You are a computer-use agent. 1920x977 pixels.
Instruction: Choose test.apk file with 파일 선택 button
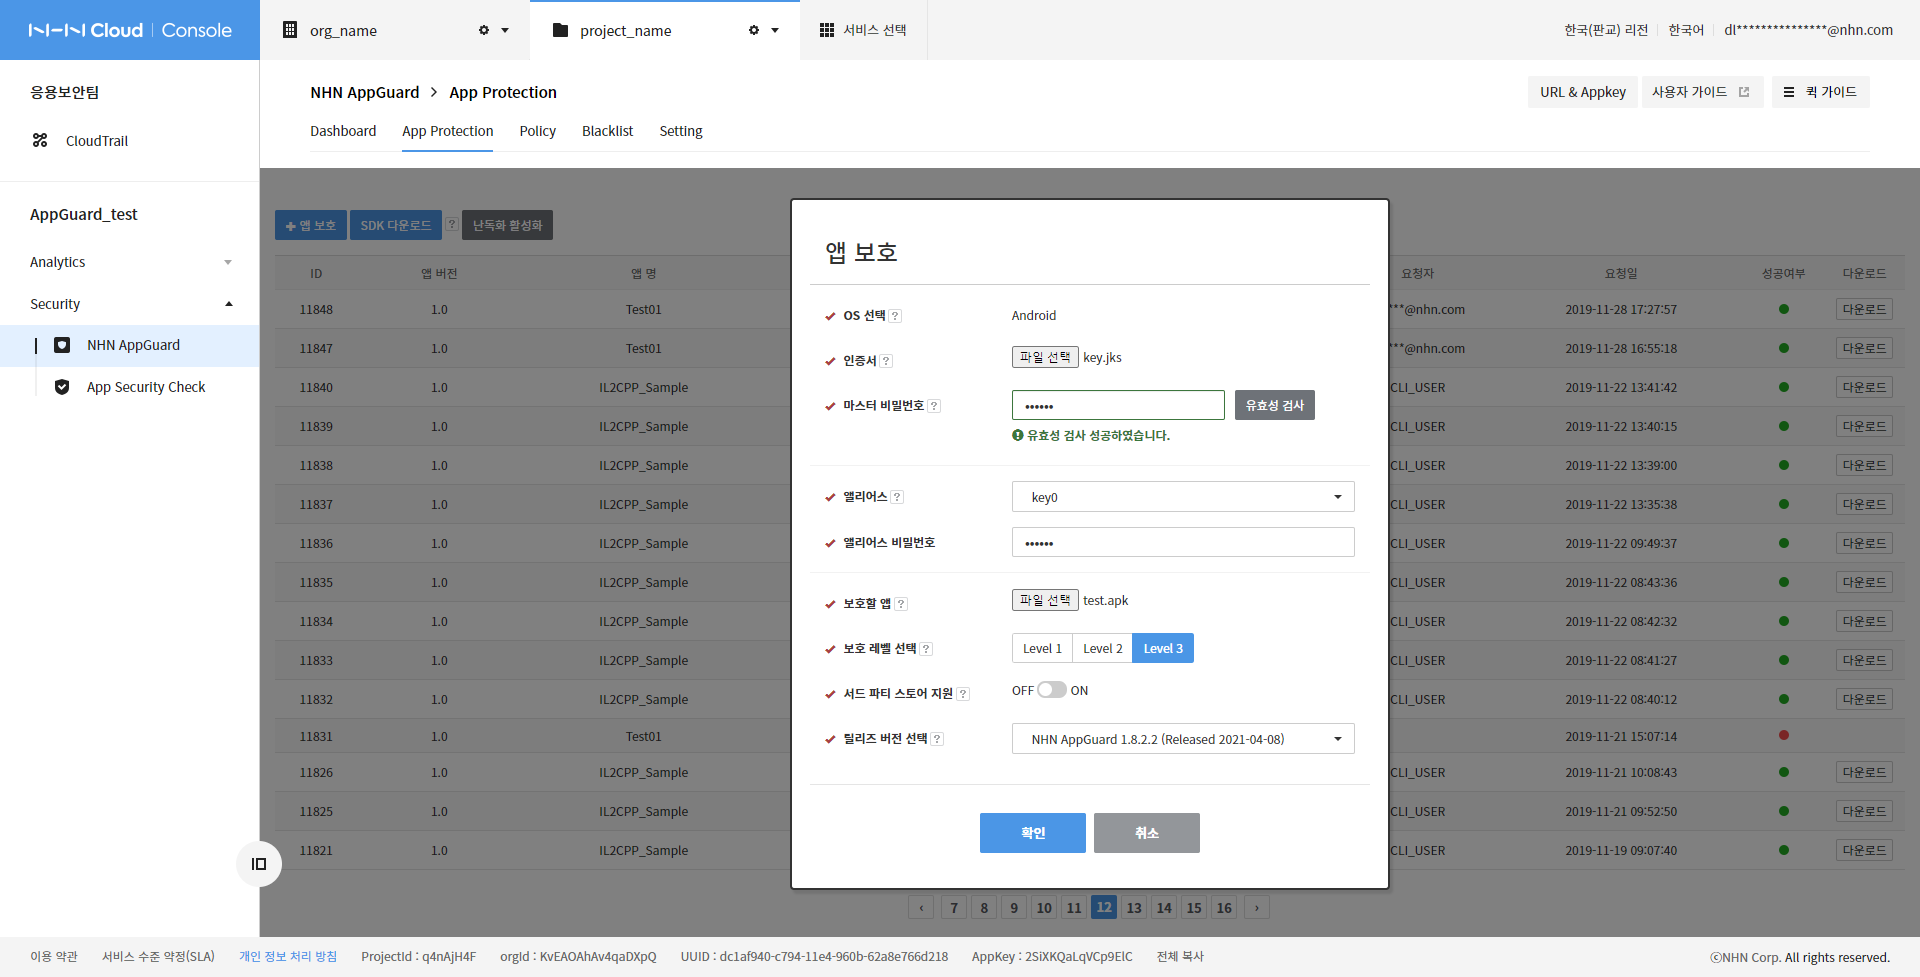1045,600
